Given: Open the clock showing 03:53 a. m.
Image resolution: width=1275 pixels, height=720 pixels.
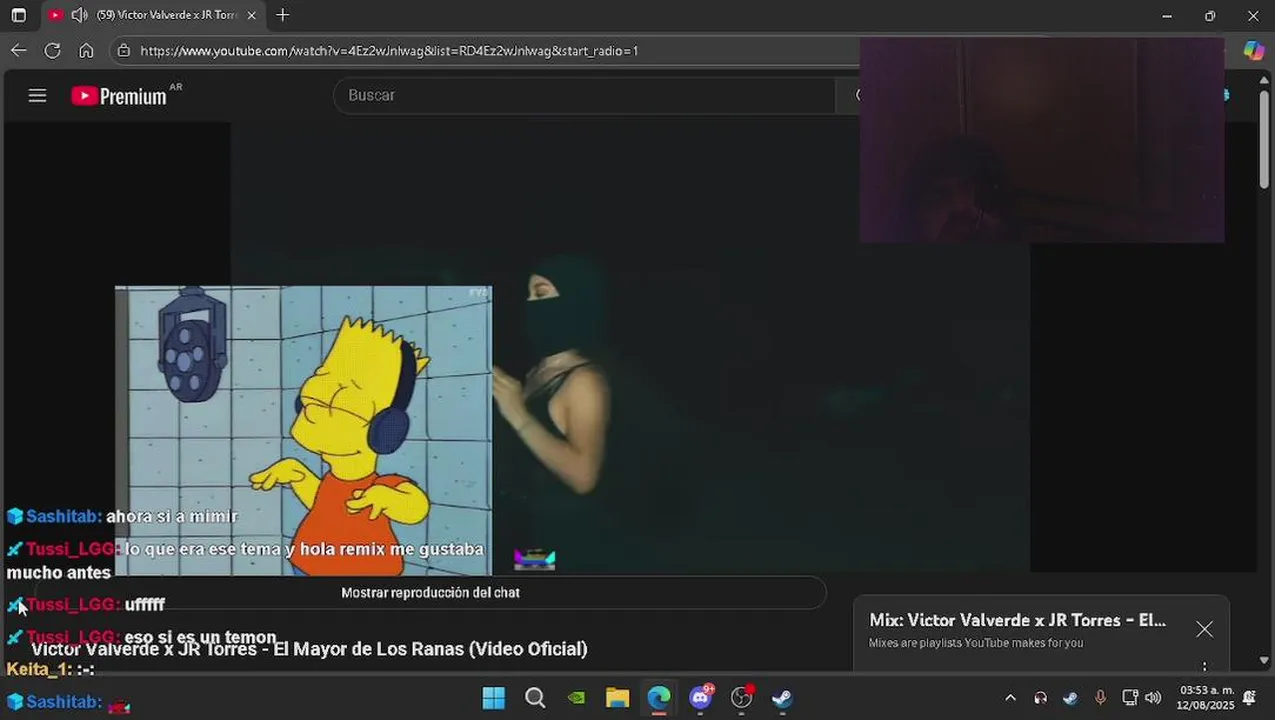Looking at the screenshot, I should pos(1207,698).
